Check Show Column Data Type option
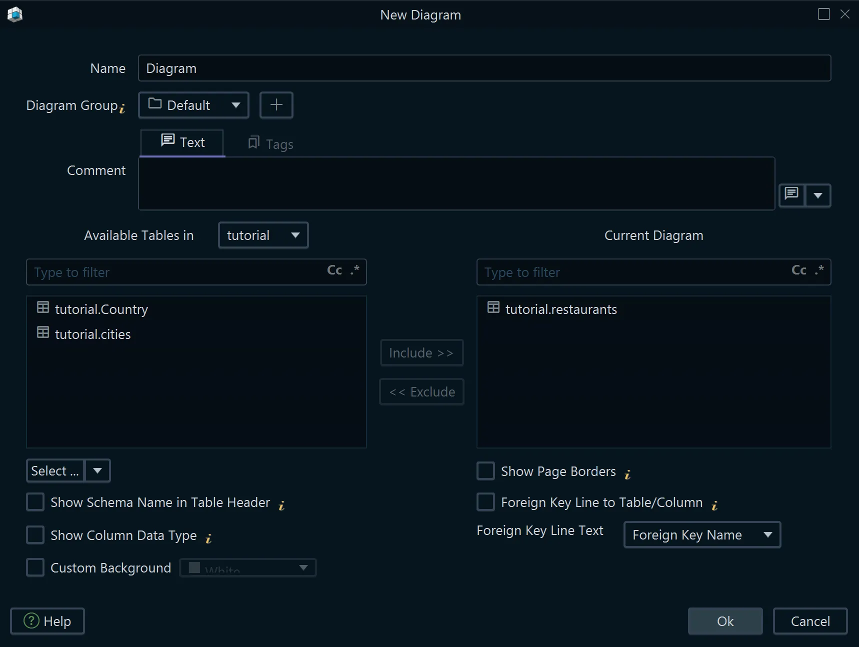859x647 pixels. 35,535
